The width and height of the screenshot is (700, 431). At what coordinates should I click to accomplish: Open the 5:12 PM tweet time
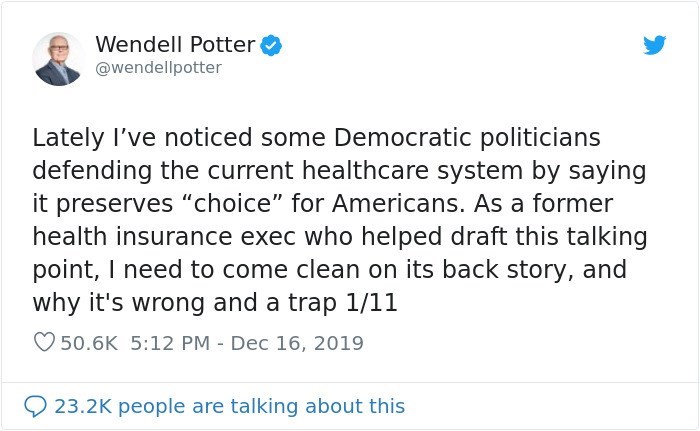pyautogui.click(x=169, y=343)
